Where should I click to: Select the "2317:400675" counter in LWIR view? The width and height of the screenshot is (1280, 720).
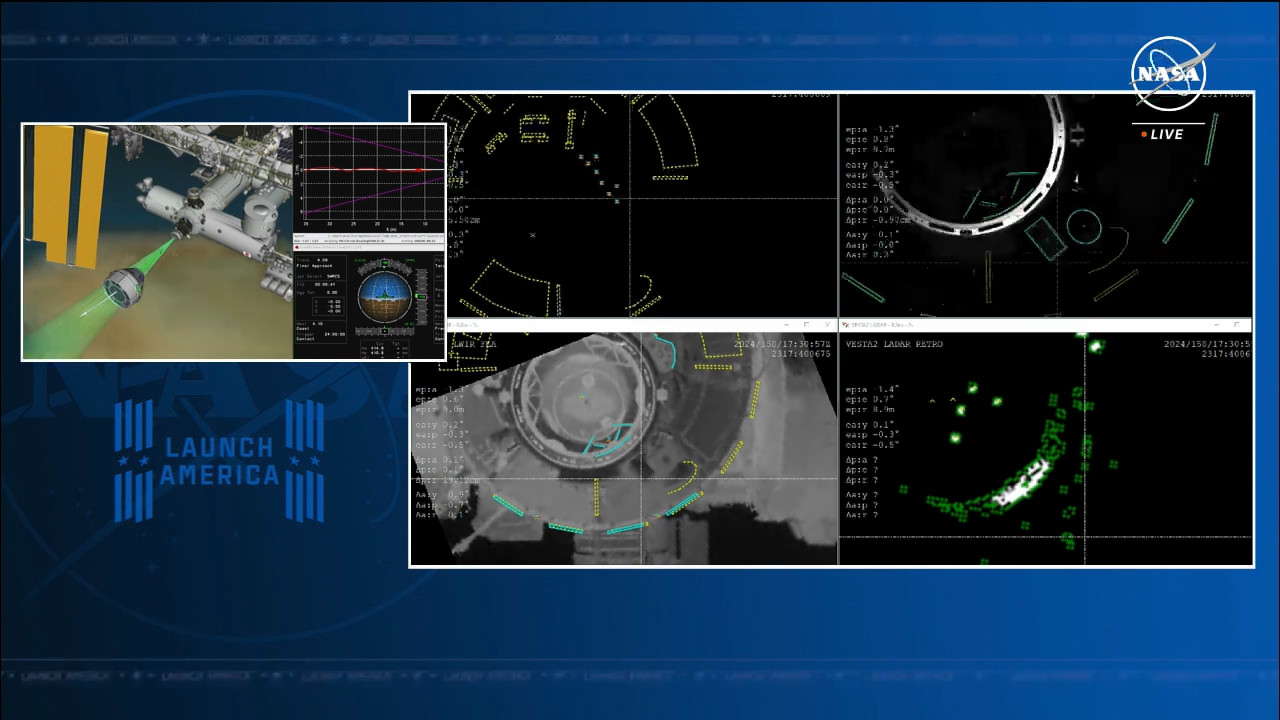tap(802, 354)
